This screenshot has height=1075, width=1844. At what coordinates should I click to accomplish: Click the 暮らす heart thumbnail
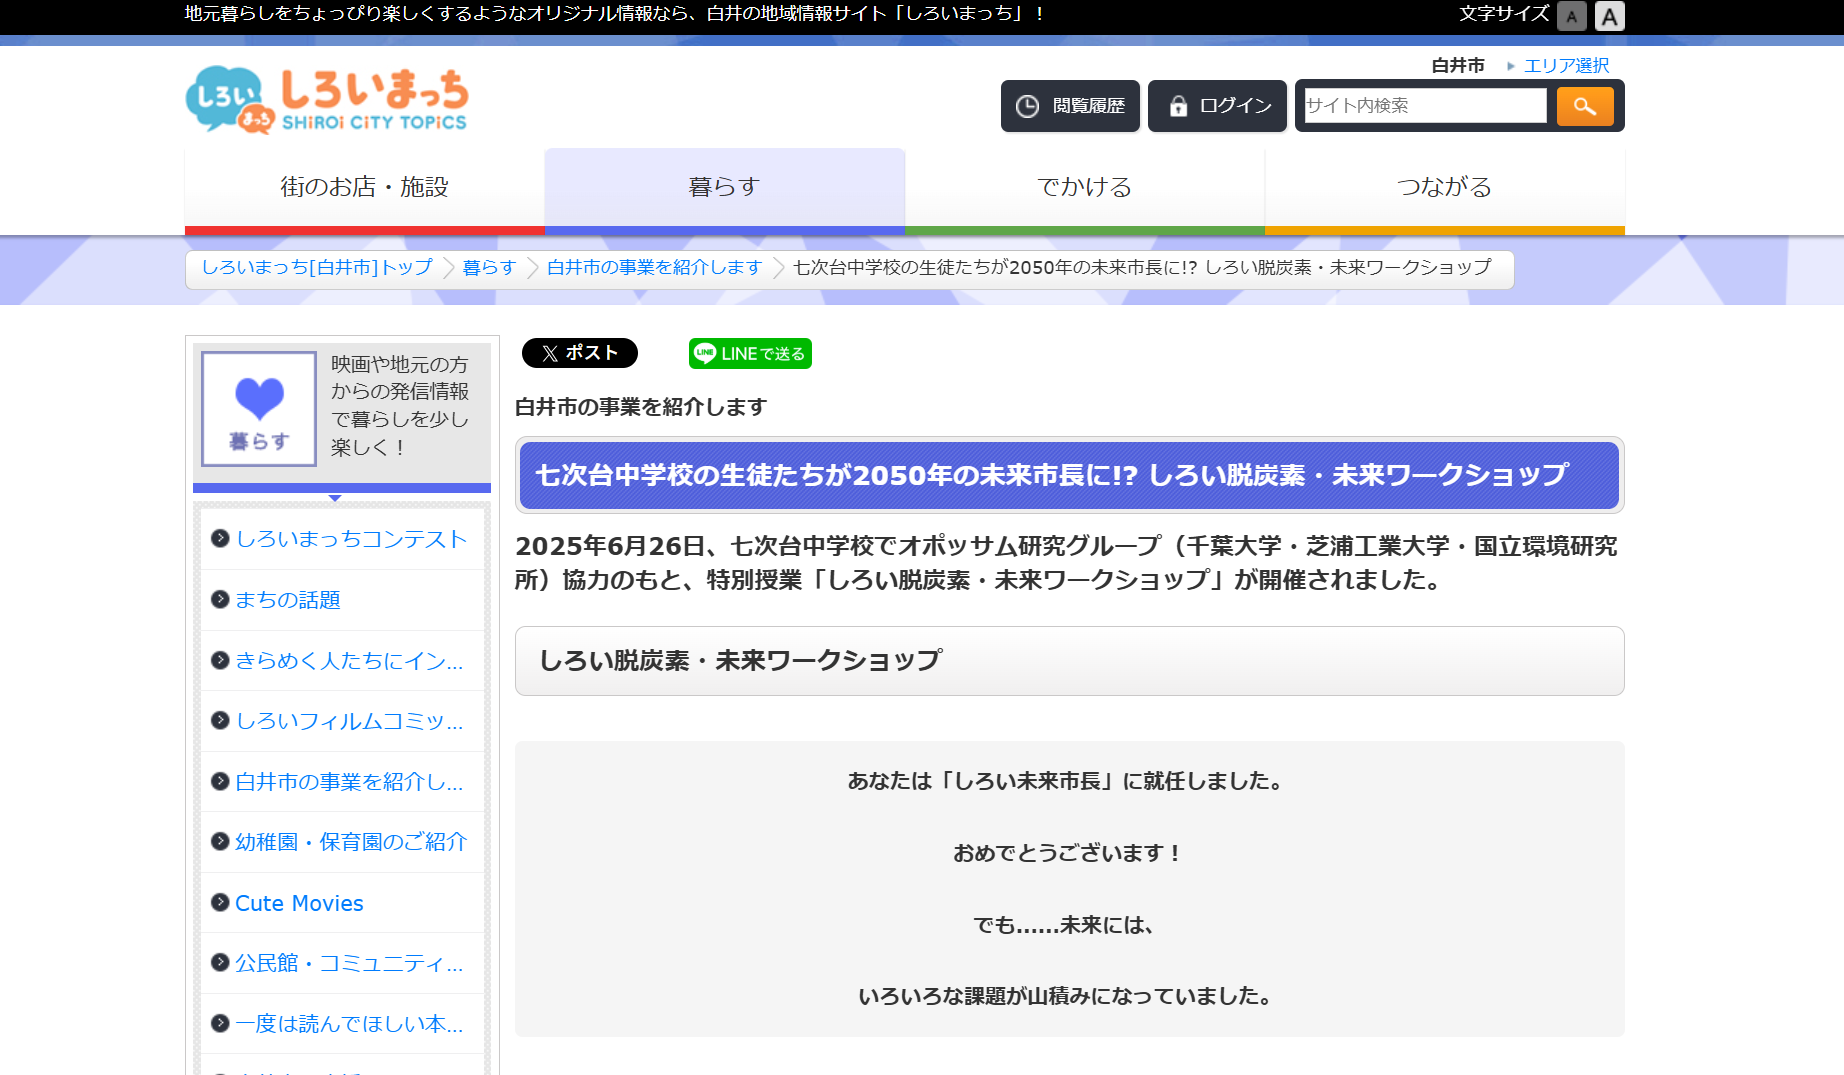pyautogui.click(x=259, y=409)
